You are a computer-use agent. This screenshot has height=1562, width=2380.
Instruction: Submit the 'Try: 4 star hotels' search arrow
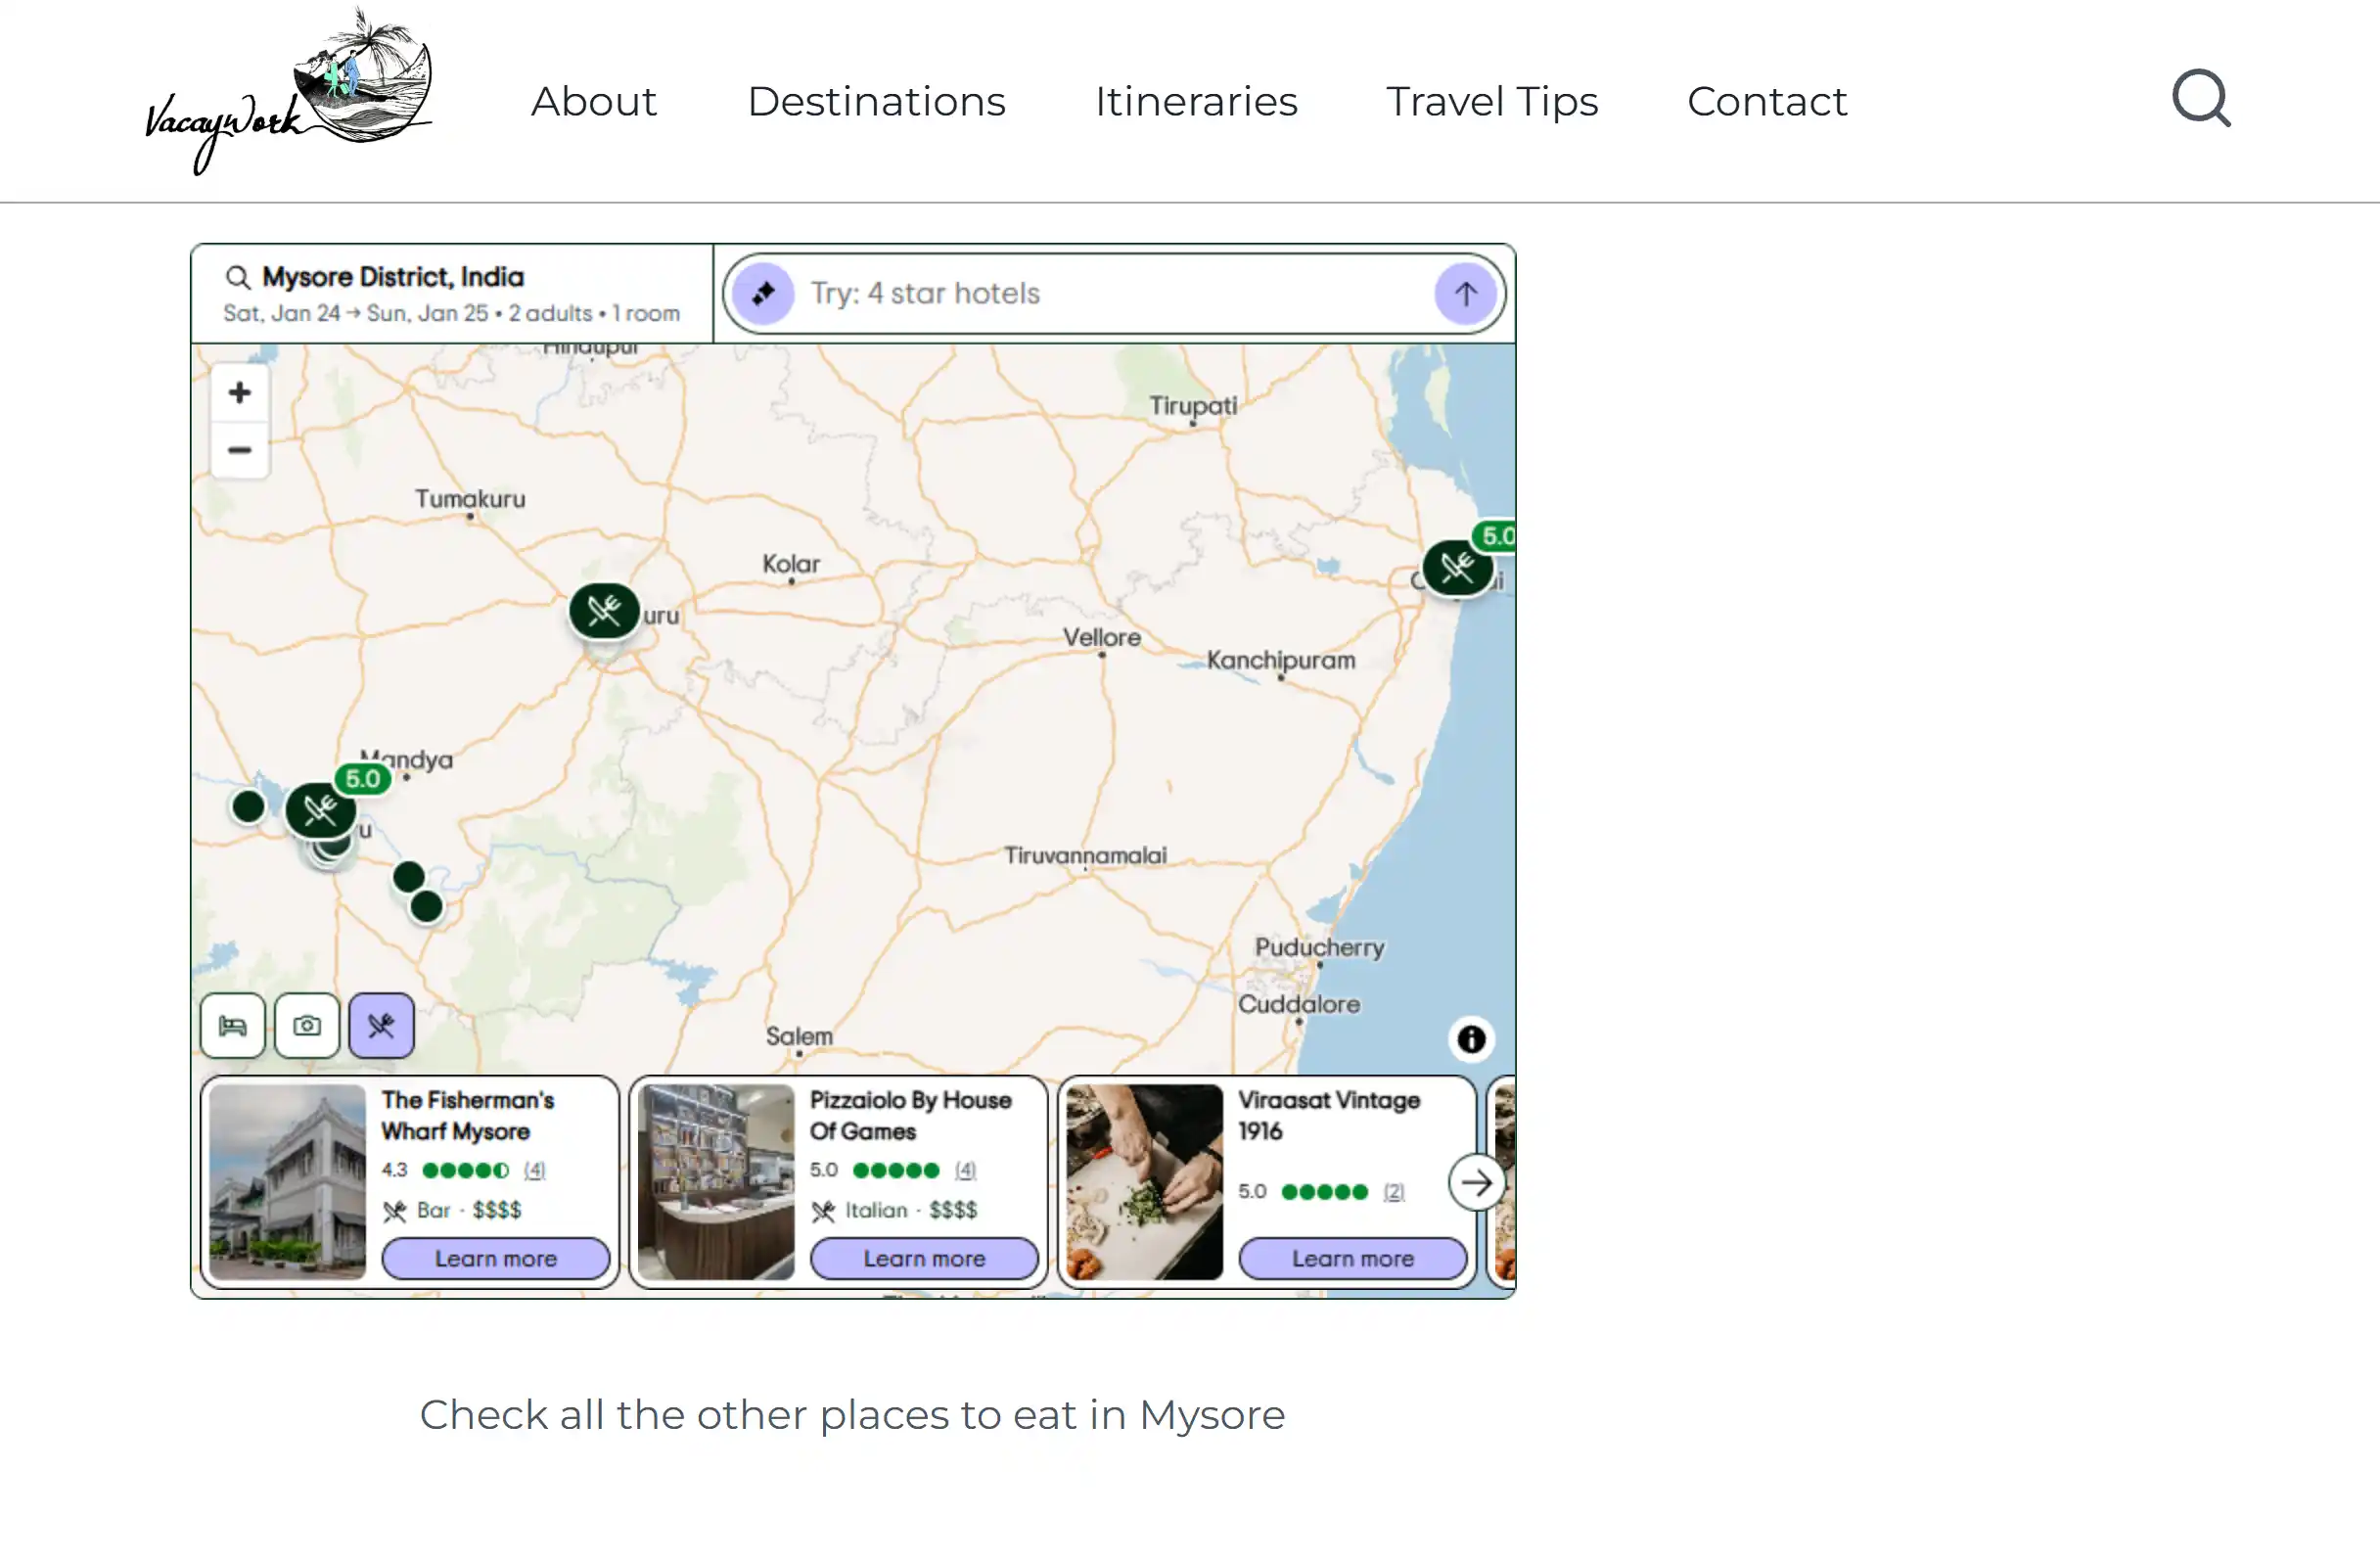pos(1464,293)
